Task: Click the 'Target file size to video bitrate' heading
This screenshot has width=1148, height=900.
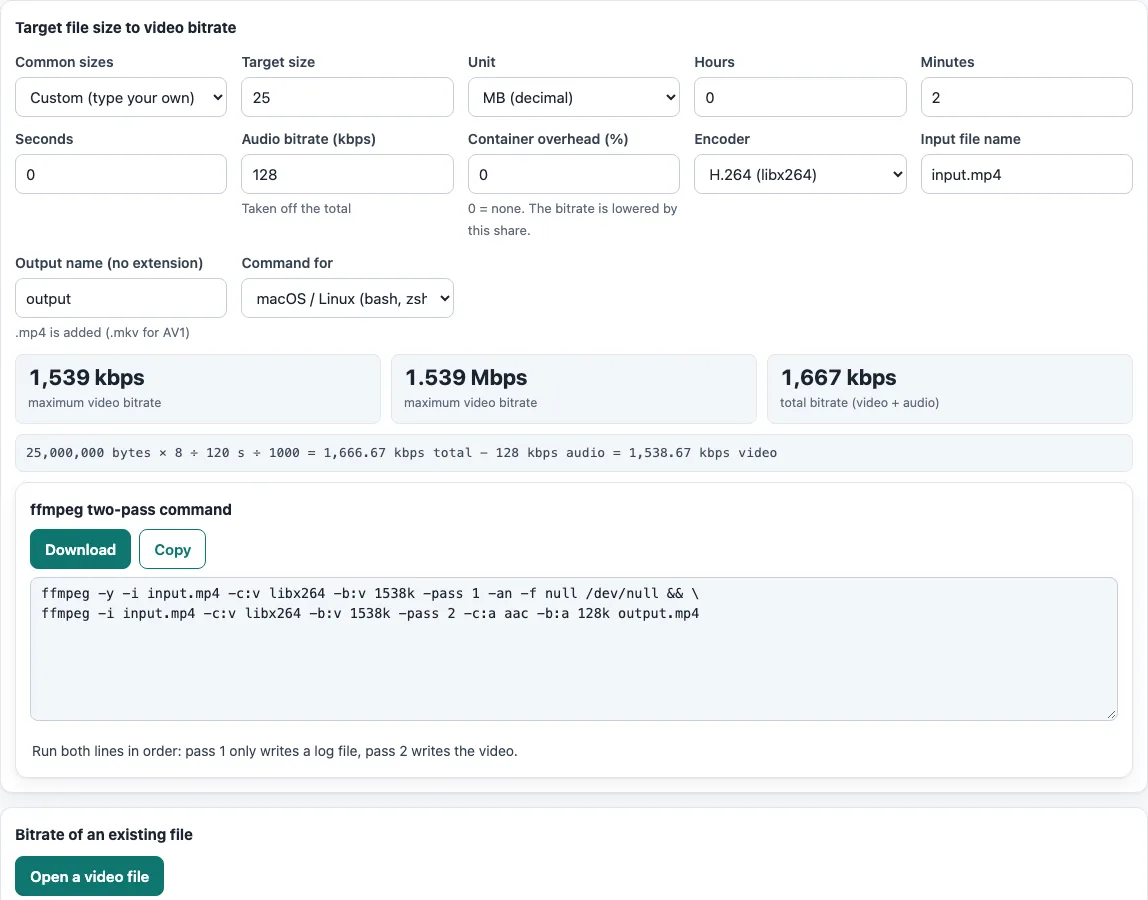Action: coord(126,28)
